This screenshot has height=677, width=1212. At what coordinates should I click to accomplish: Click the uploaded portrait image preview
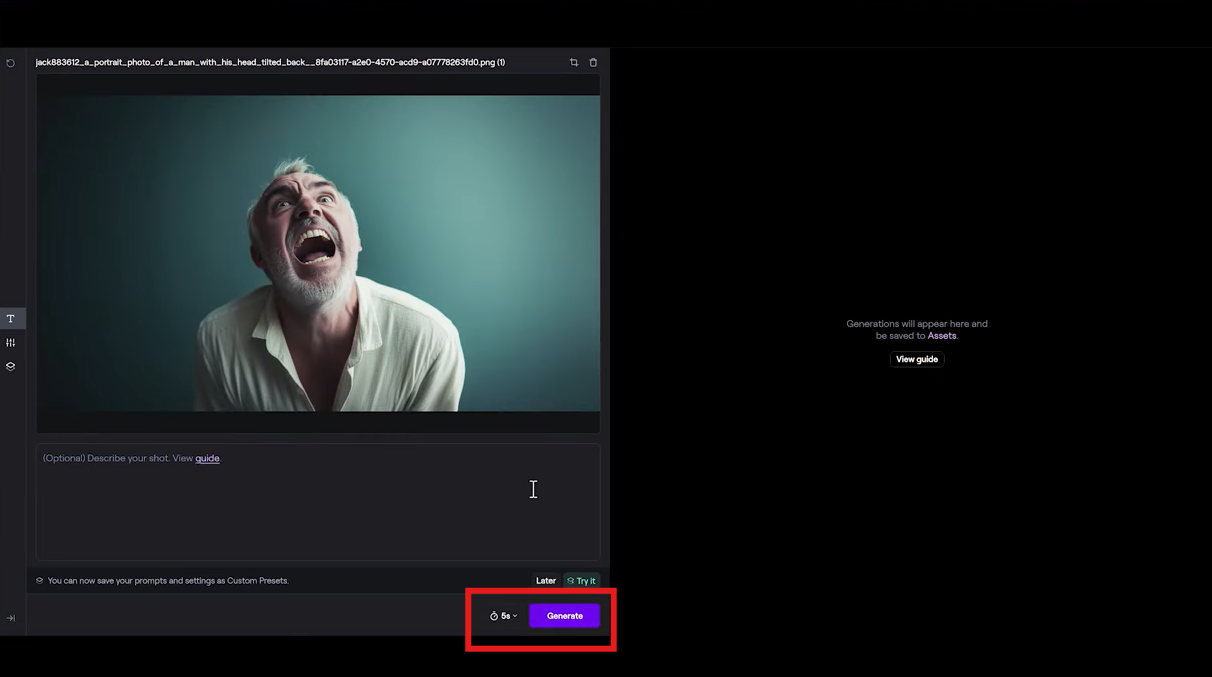[x=318, y=253]
